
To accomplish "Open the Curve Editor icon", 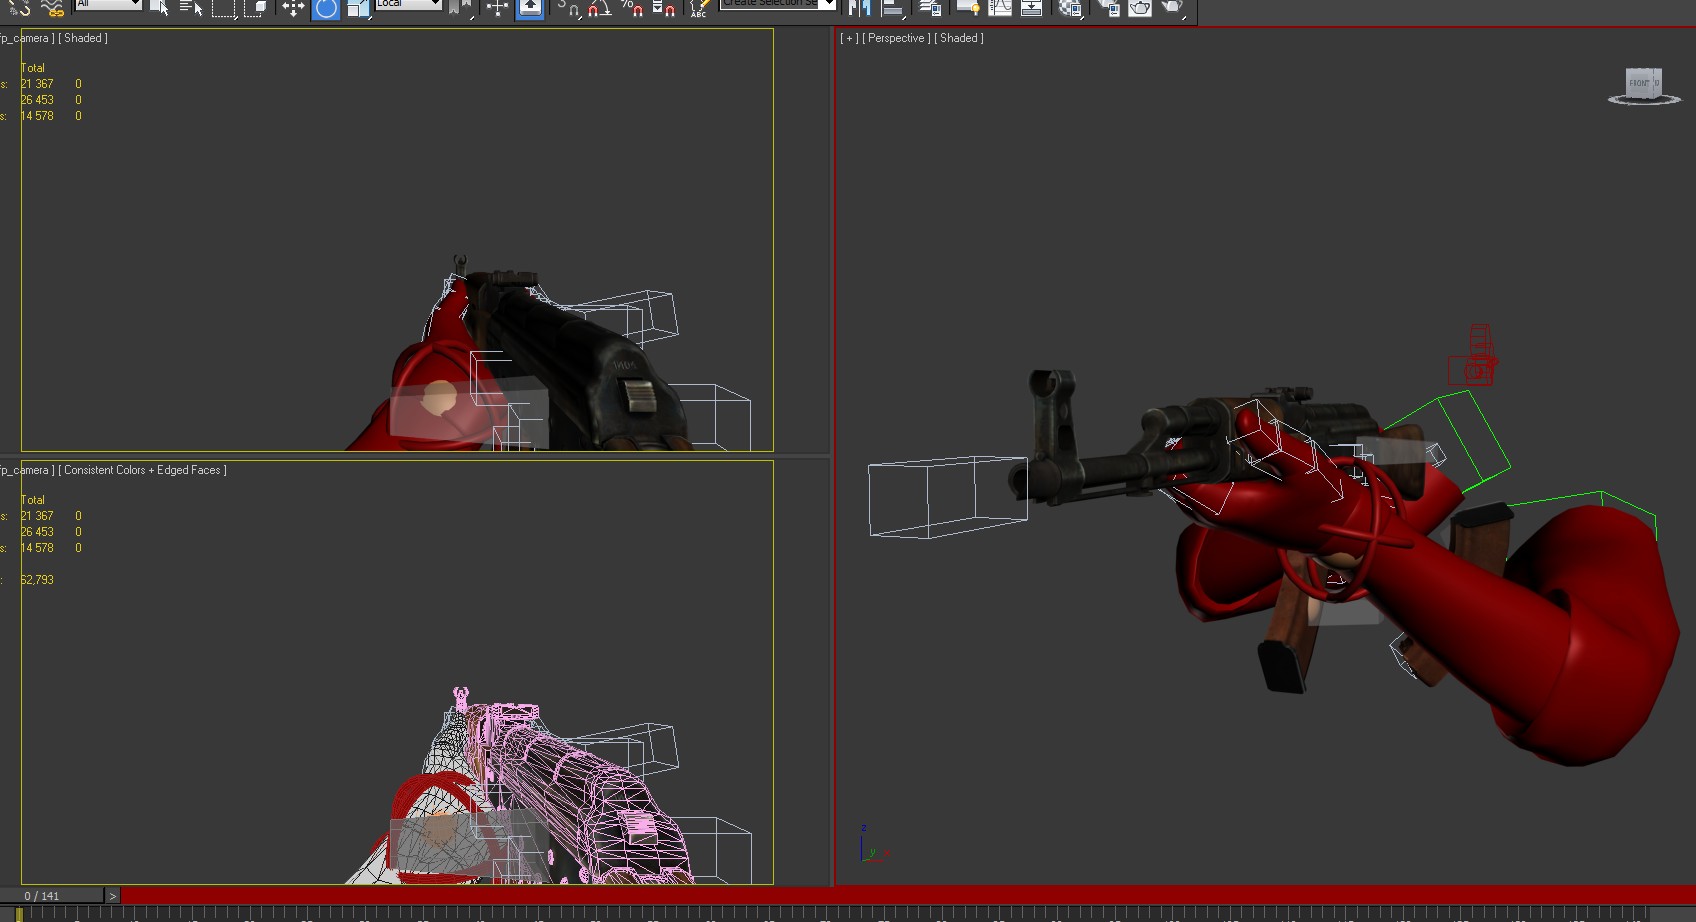I will tap(1000, 8).
